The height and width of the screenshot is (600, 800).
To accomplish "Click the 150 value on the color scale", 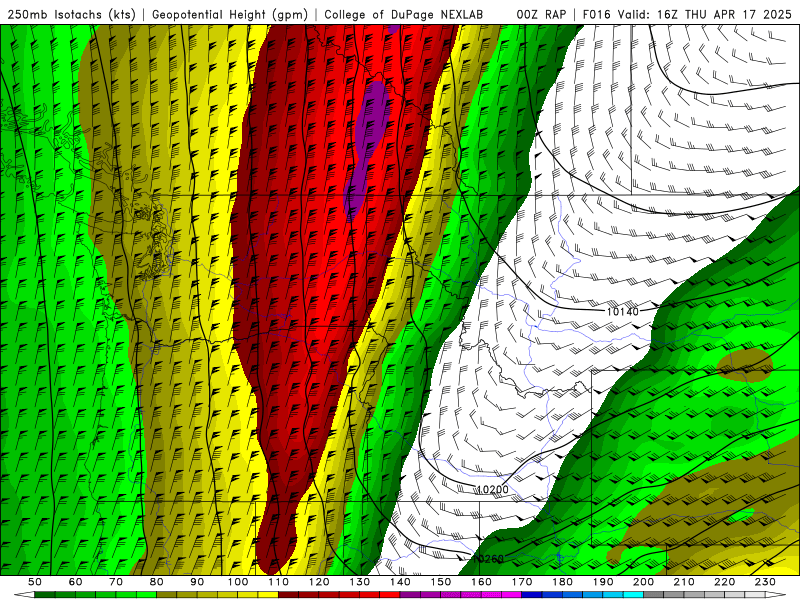I will point(441,582).
